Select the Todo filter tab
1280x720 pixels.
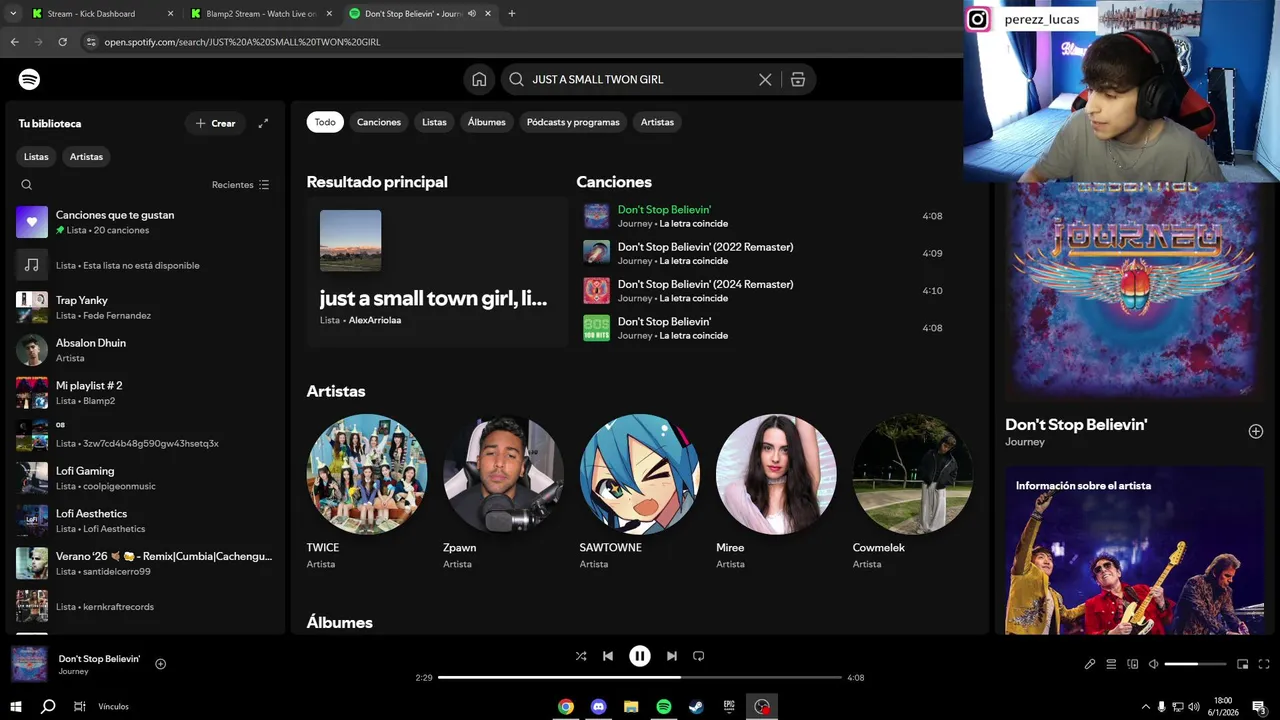pyautogui.click(x=325, y=122)
